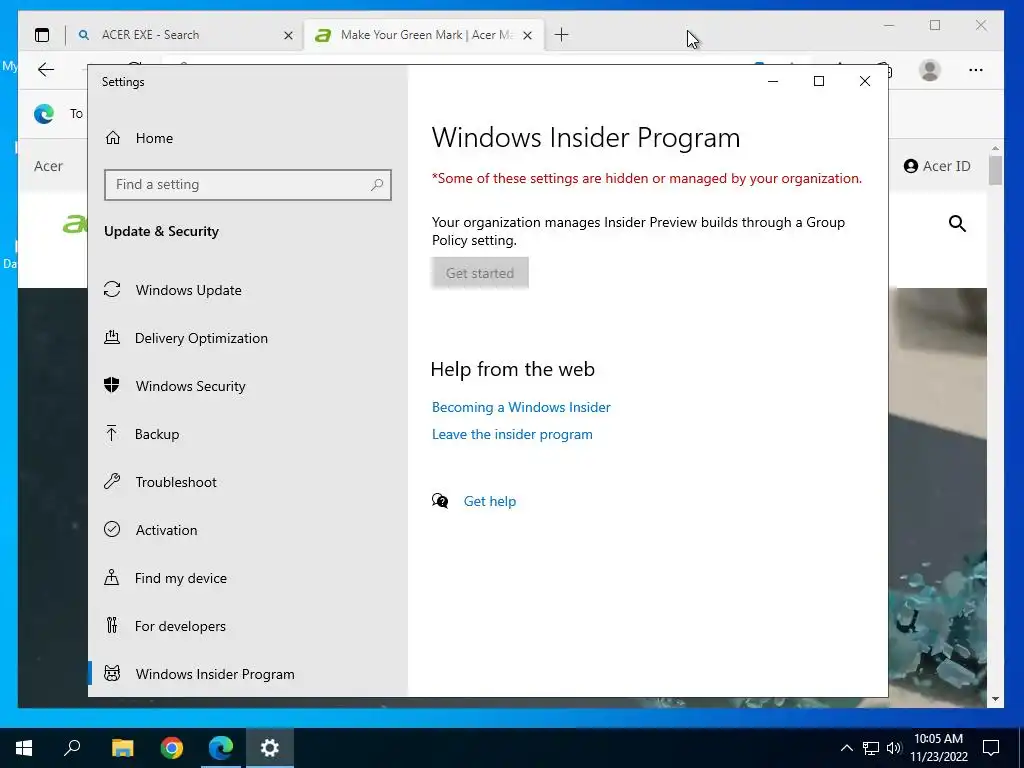Screen dimensions: 1024x768
Task: Click the Edge back arrow button
Action: point(46,70)
